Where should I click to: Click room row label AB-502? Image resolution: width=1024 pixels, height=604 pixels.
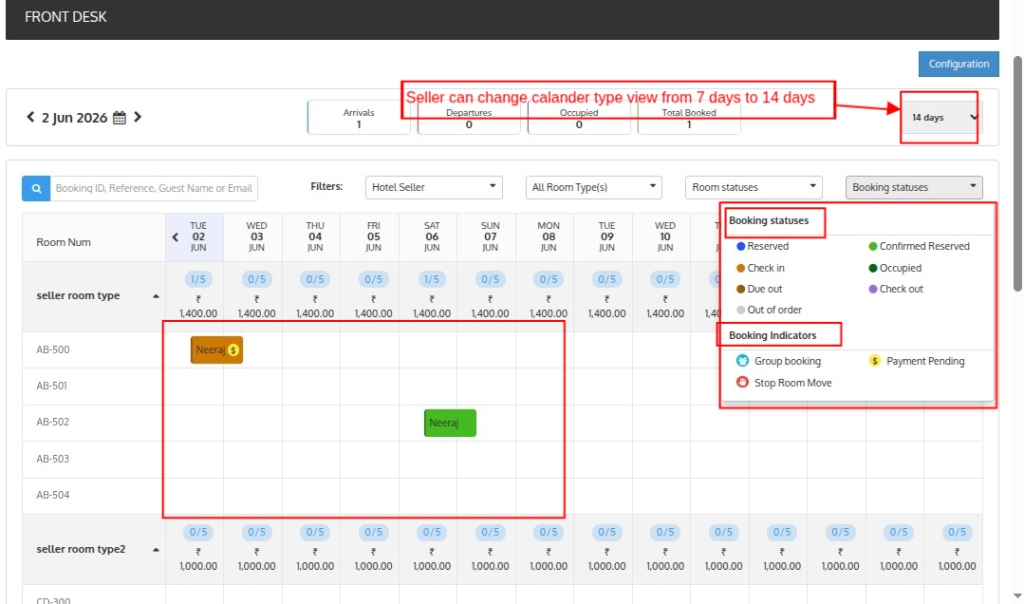point(53,422)
